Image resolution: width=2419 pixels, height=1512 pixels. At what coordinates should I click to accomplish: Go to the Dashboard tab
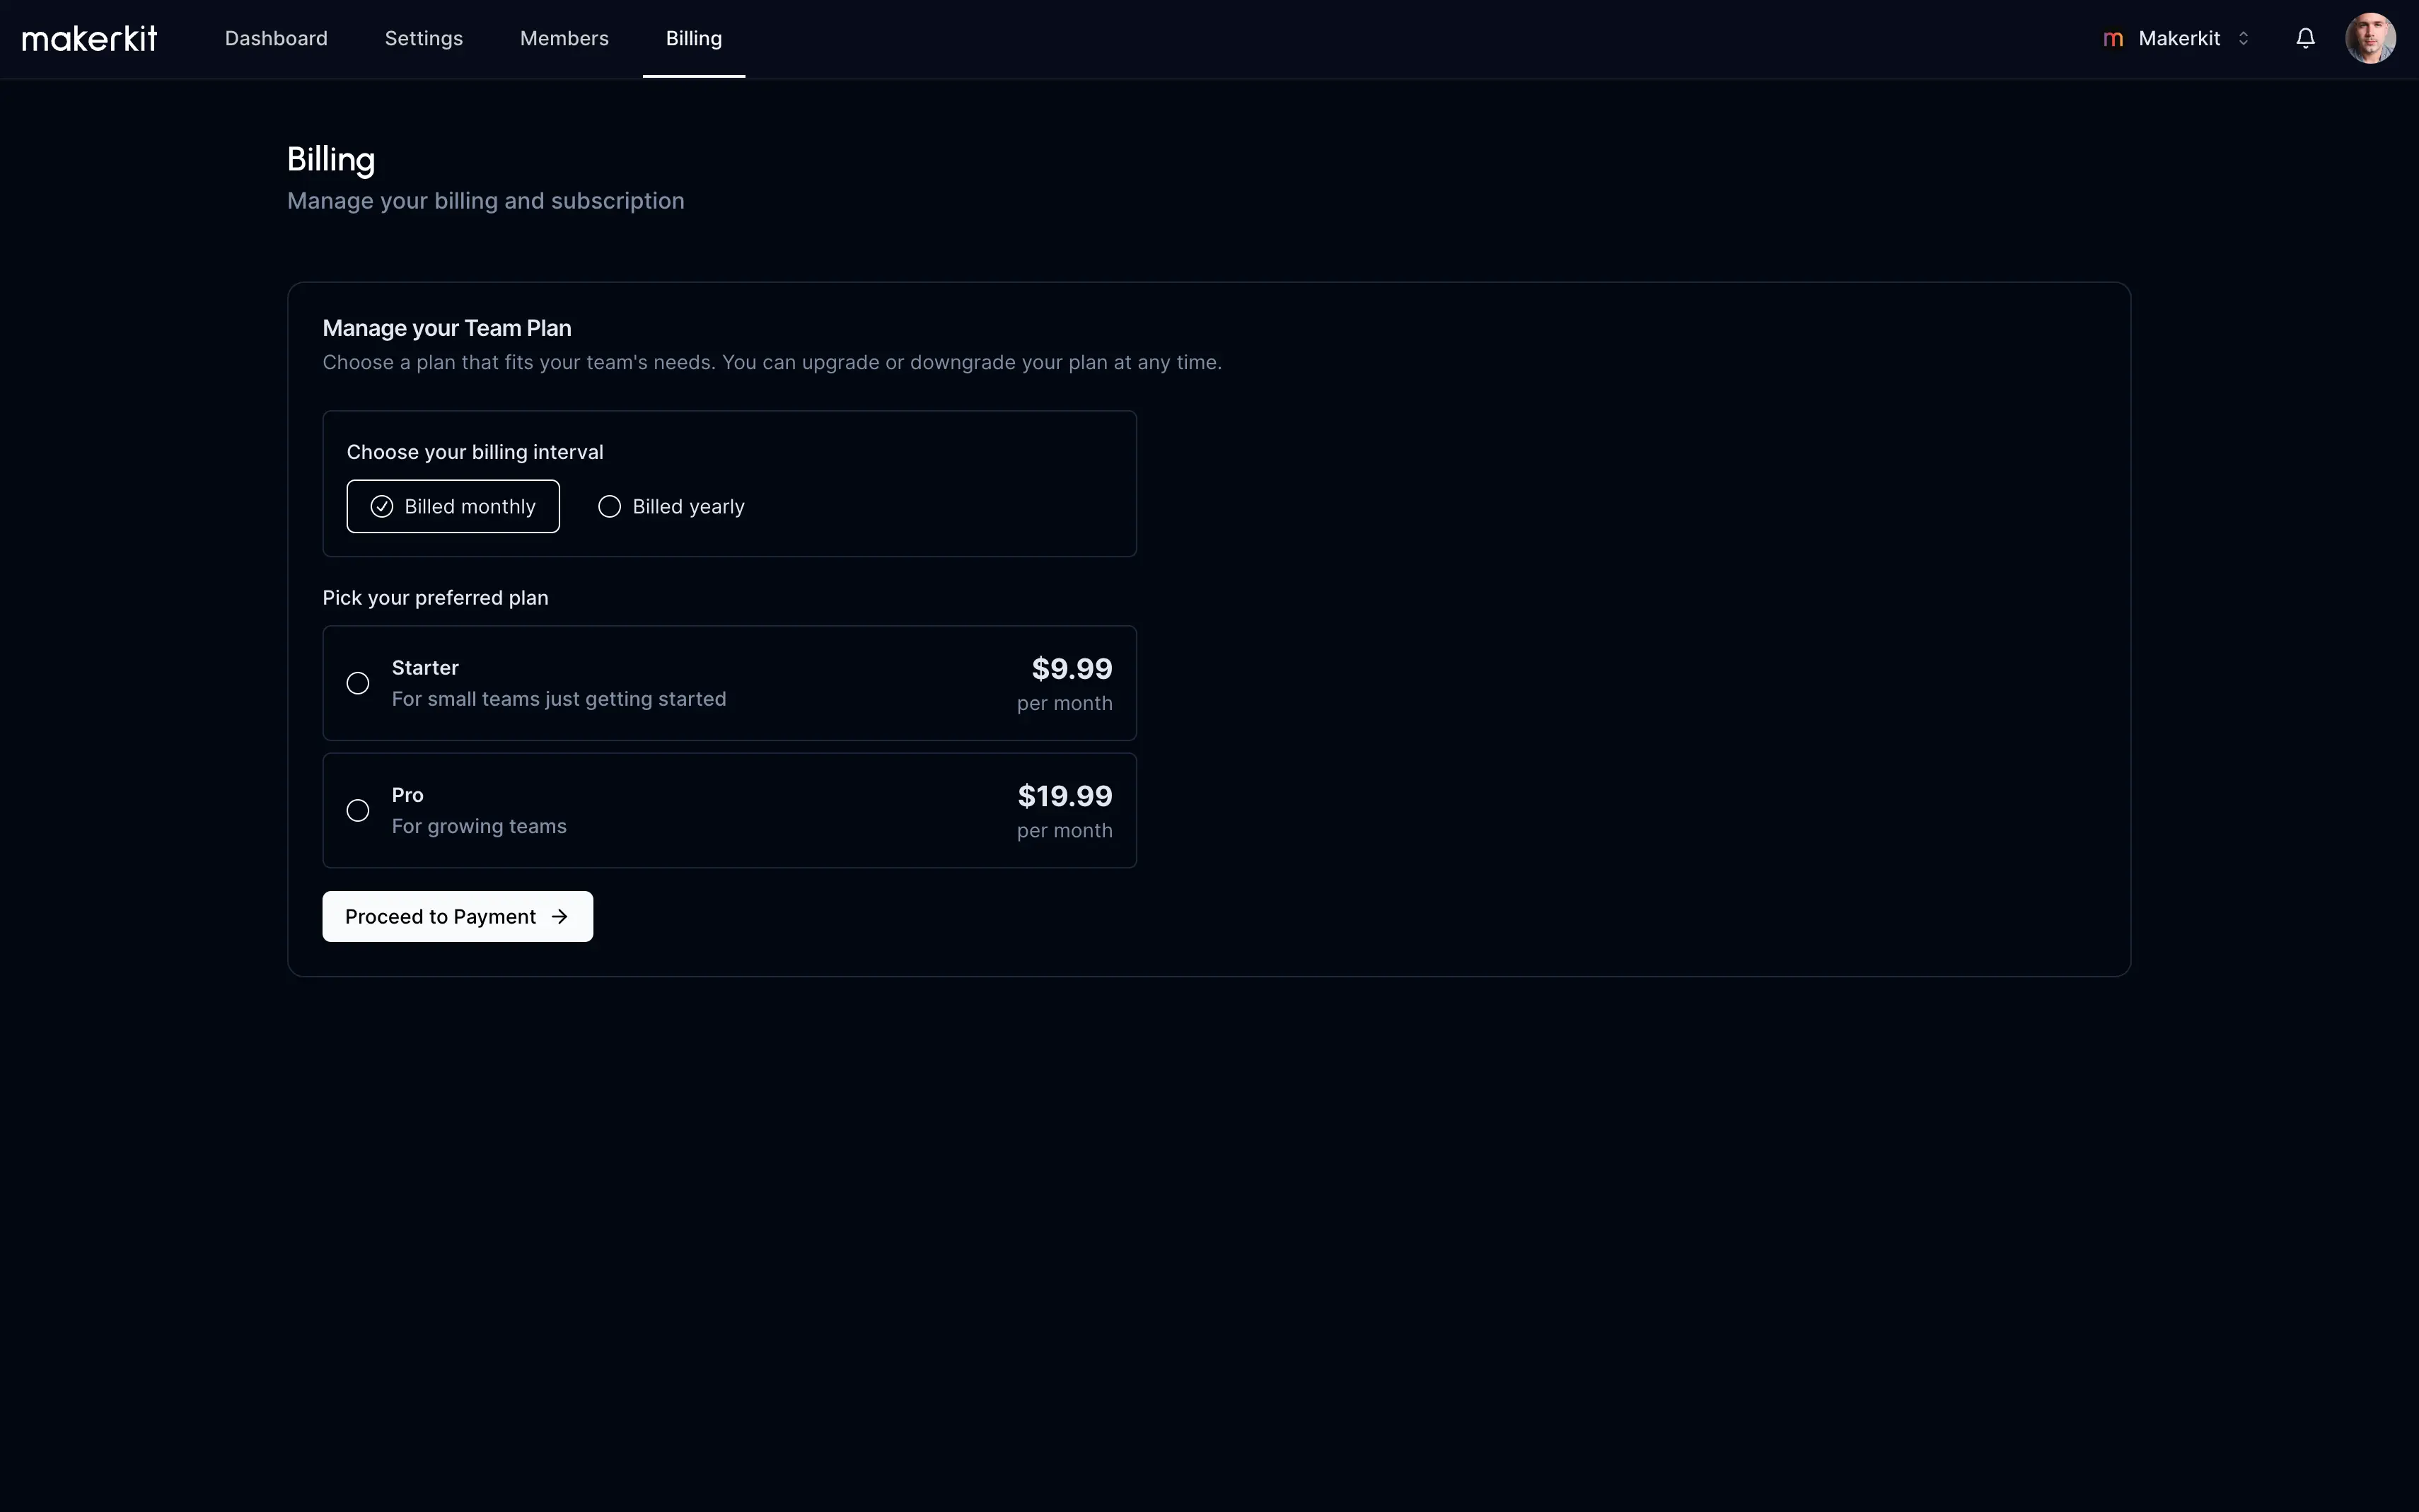(x=276, y=38)
